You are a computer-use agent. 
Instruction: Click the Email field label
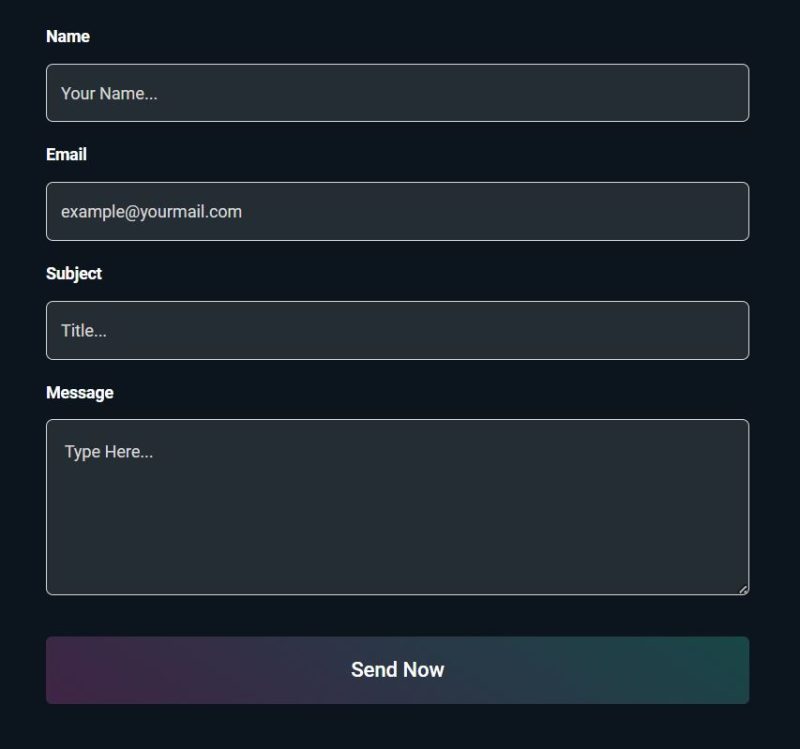coord(66,154)
